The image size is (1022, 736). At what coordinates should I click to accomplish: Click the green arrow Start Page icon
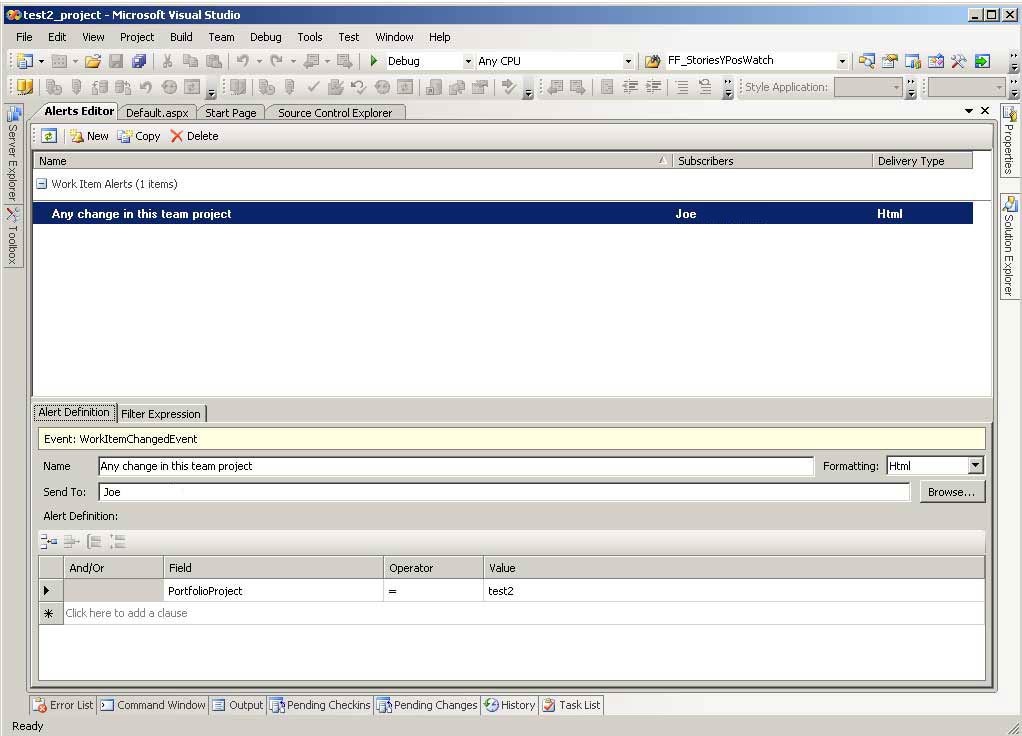982,61
